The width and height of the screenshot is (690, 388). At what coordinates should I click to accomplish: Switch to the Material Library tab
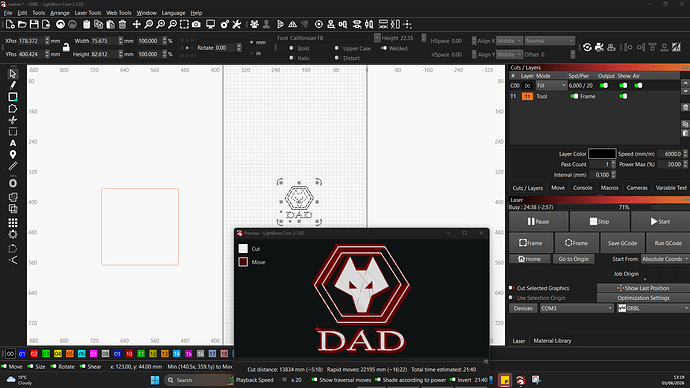552,340
